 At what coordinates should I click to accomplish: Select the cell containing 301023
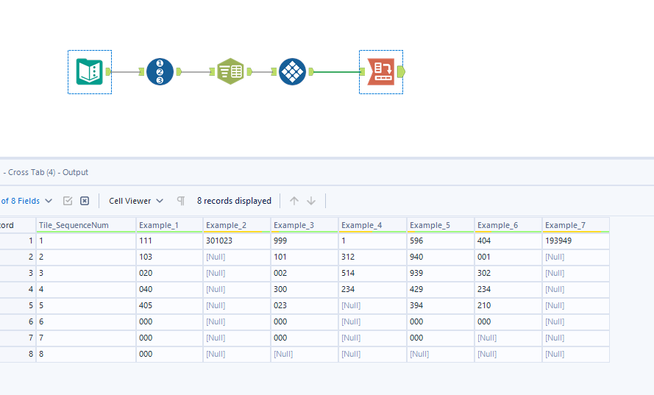click(x=236, y=241)
